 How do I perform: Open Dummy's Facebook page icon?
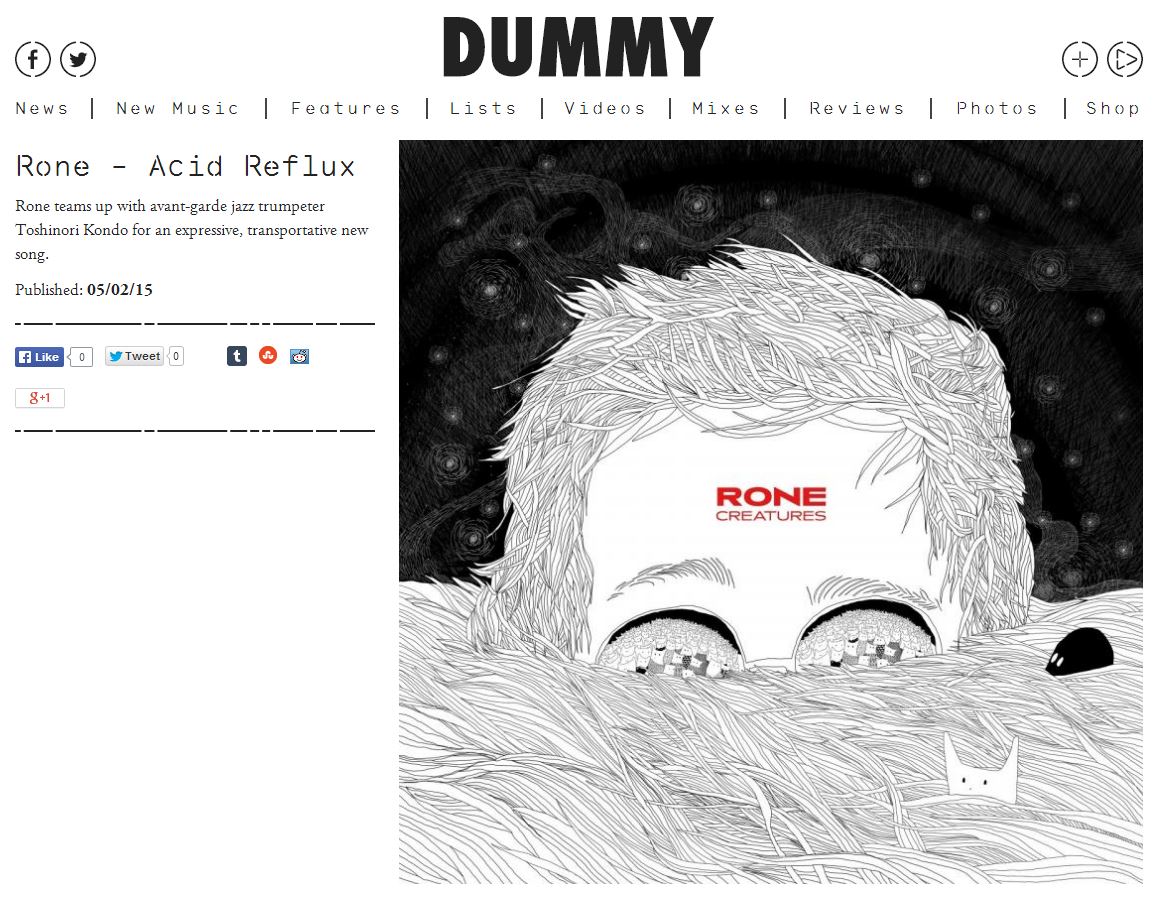tap(33, 59)
